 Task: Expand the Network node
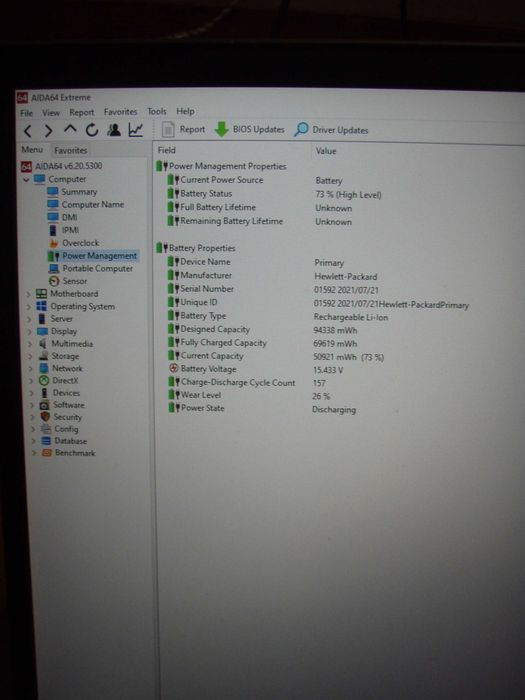[x=31, y=369]
